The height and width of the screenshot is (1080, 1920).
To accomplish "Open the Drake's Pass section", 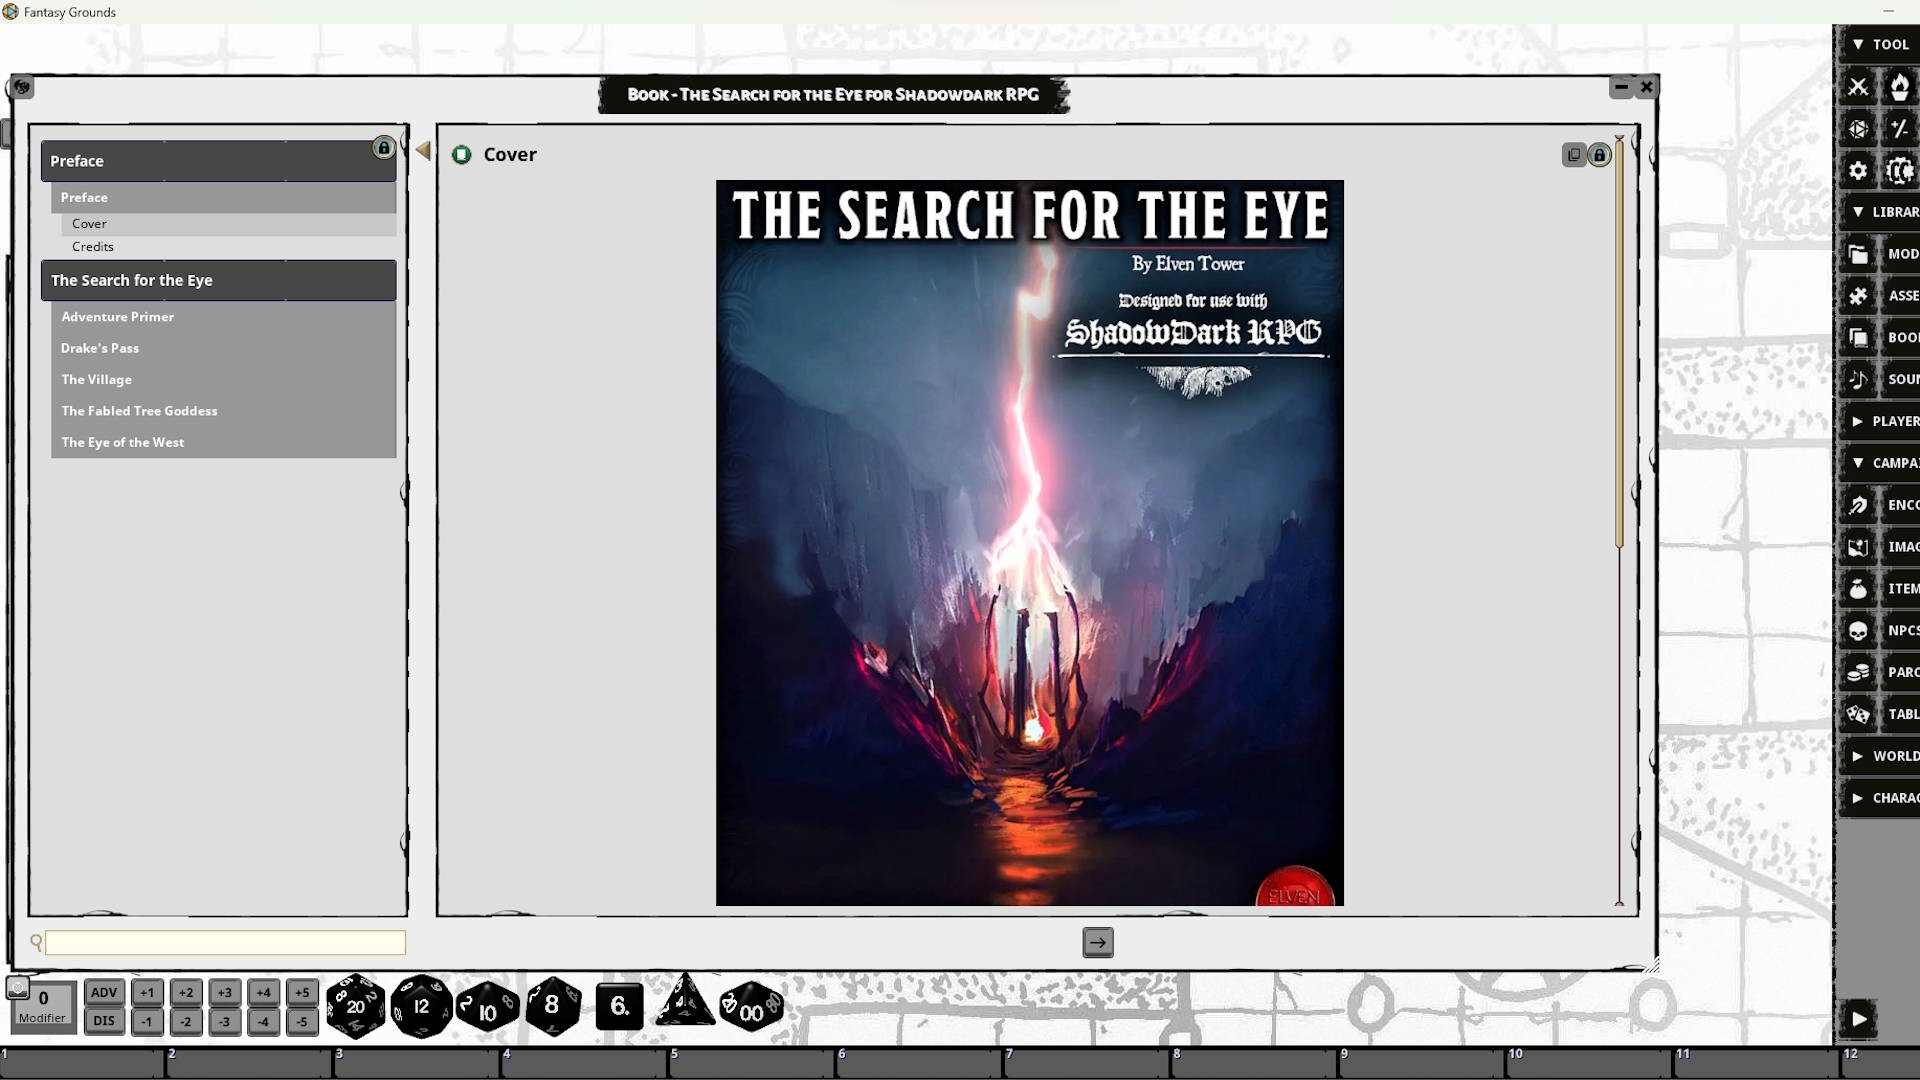I will (x=223, y=348).
